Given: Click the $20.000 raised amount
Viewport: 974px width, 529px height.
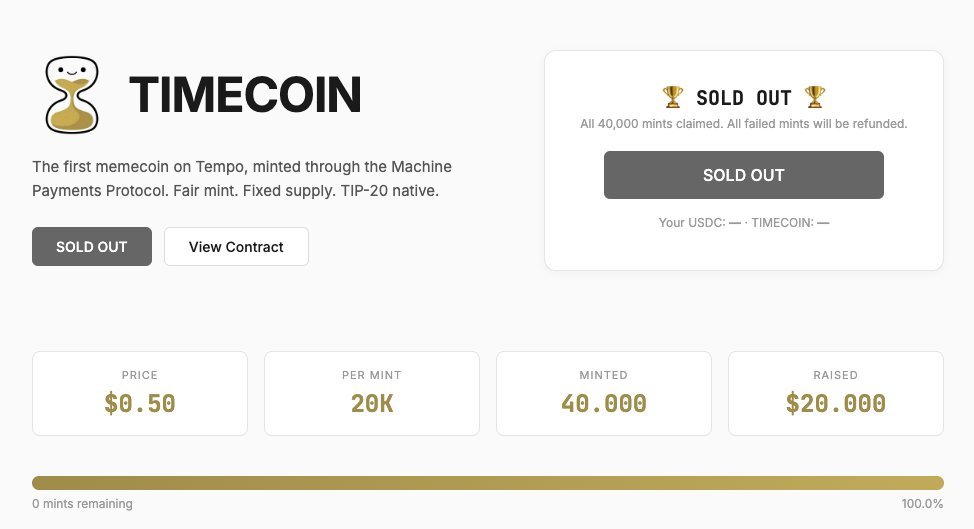Looking at the screenshot, I should click(x=836, y=404).
